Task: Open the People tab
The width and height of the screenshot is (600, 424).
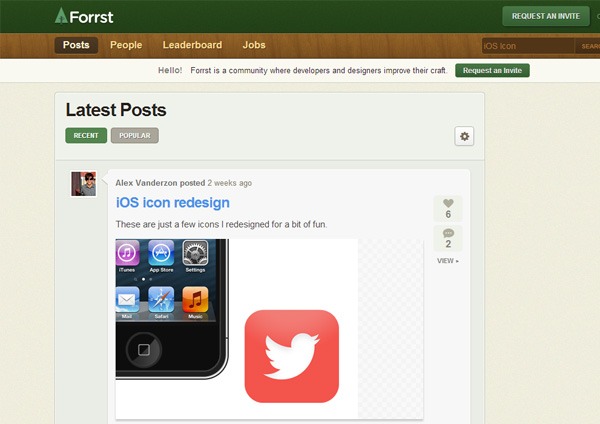Action: click(x=126, y=45)
